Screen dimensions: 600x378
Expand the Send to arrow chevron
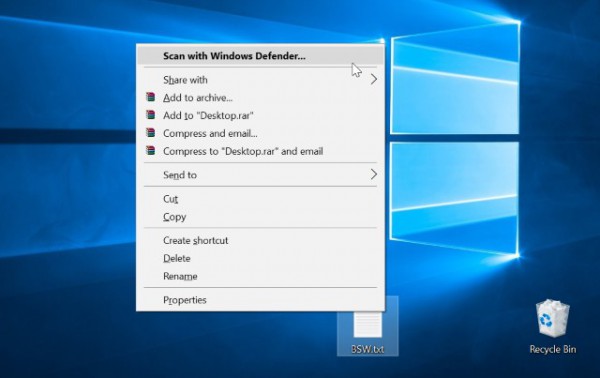click(373, 174)
